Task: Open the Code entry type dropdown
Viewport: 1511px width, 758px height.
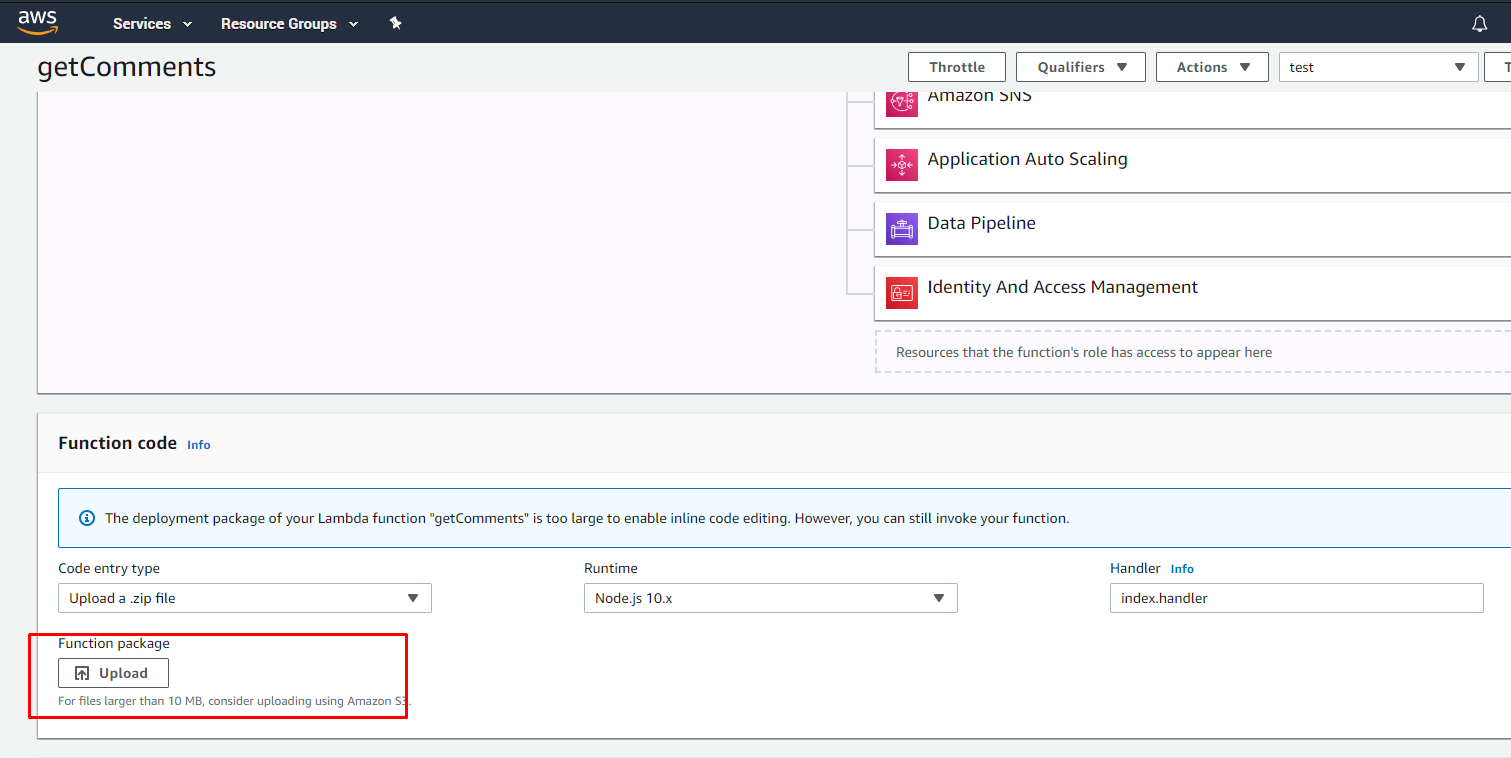Action: click(245, 598)
